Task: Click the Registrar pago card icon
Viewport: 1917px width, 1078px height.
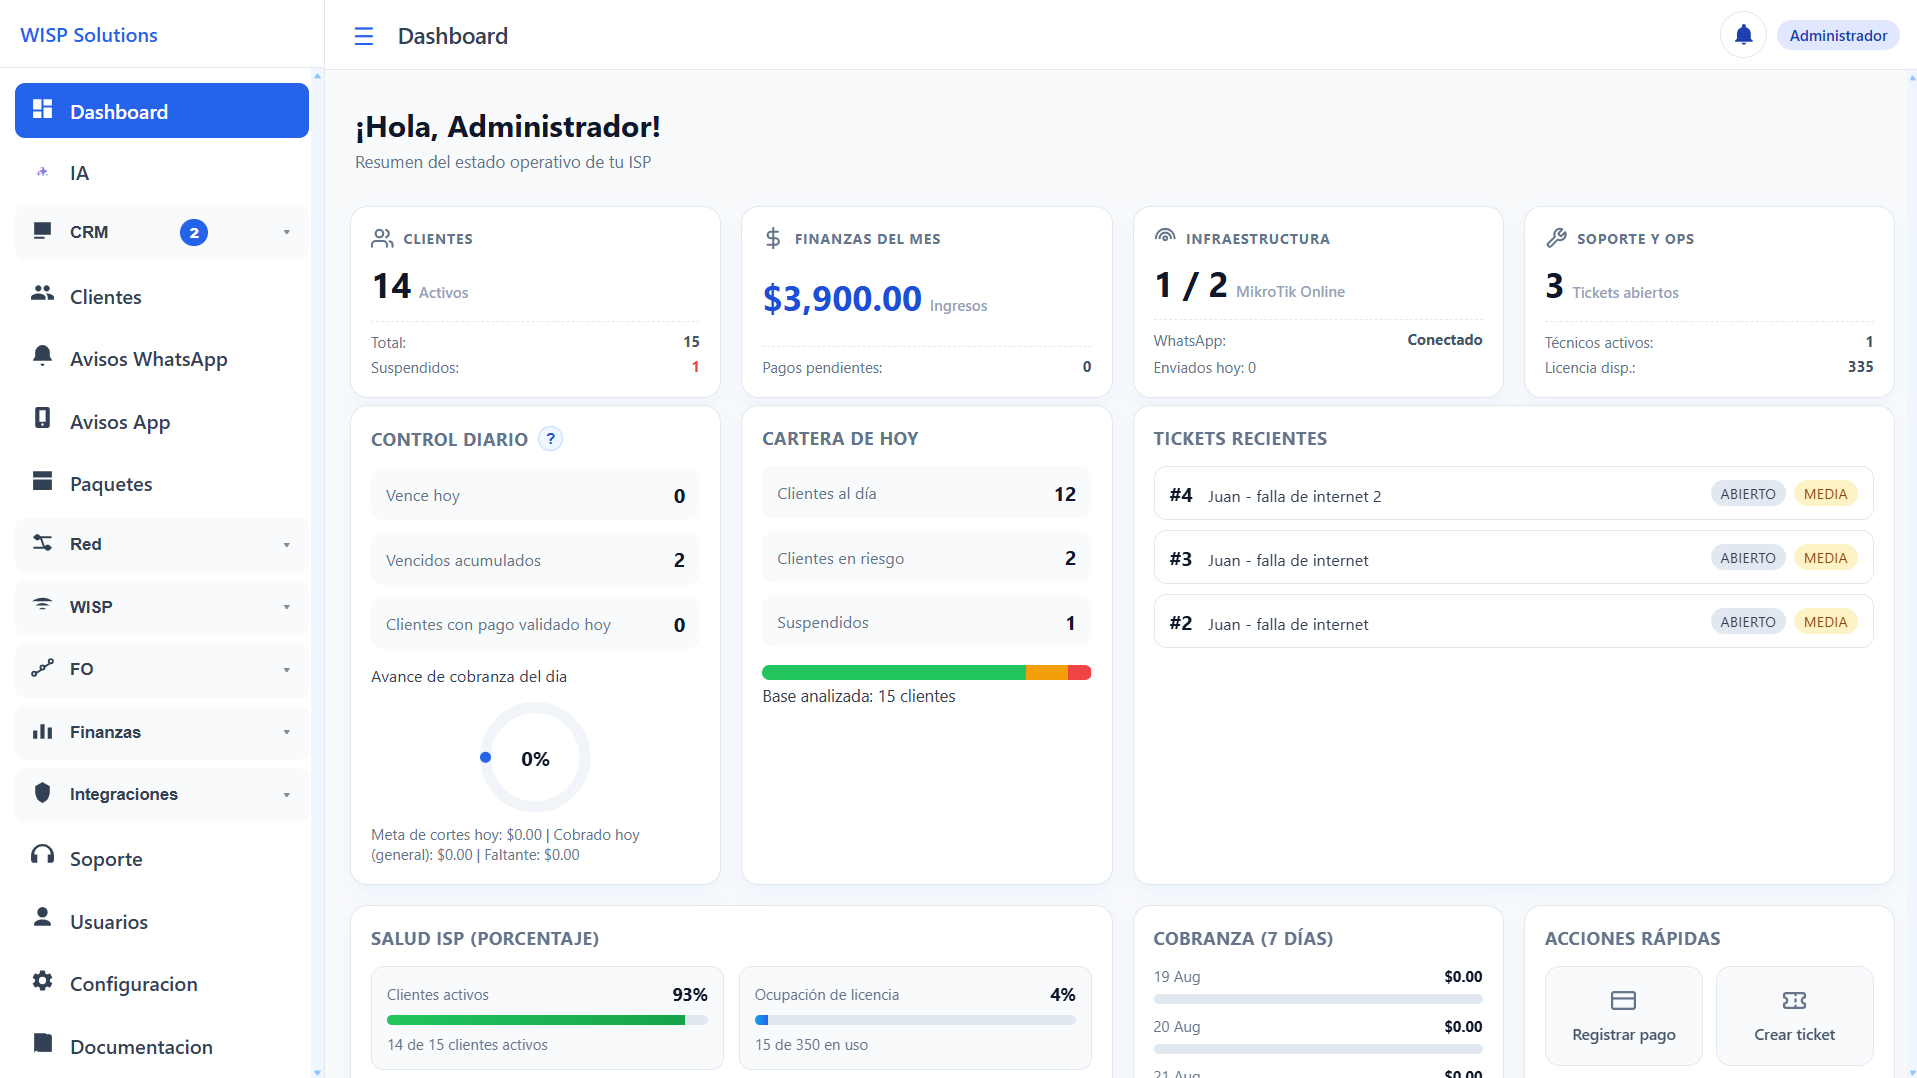Action: pos(1623,1000)
